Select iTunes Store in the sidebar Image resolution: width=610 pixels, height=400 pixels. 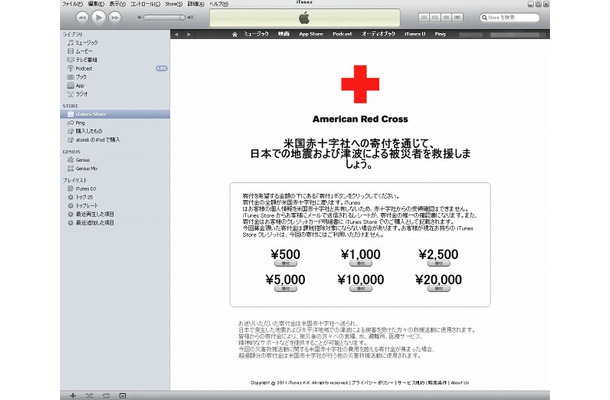pos(115,114)
